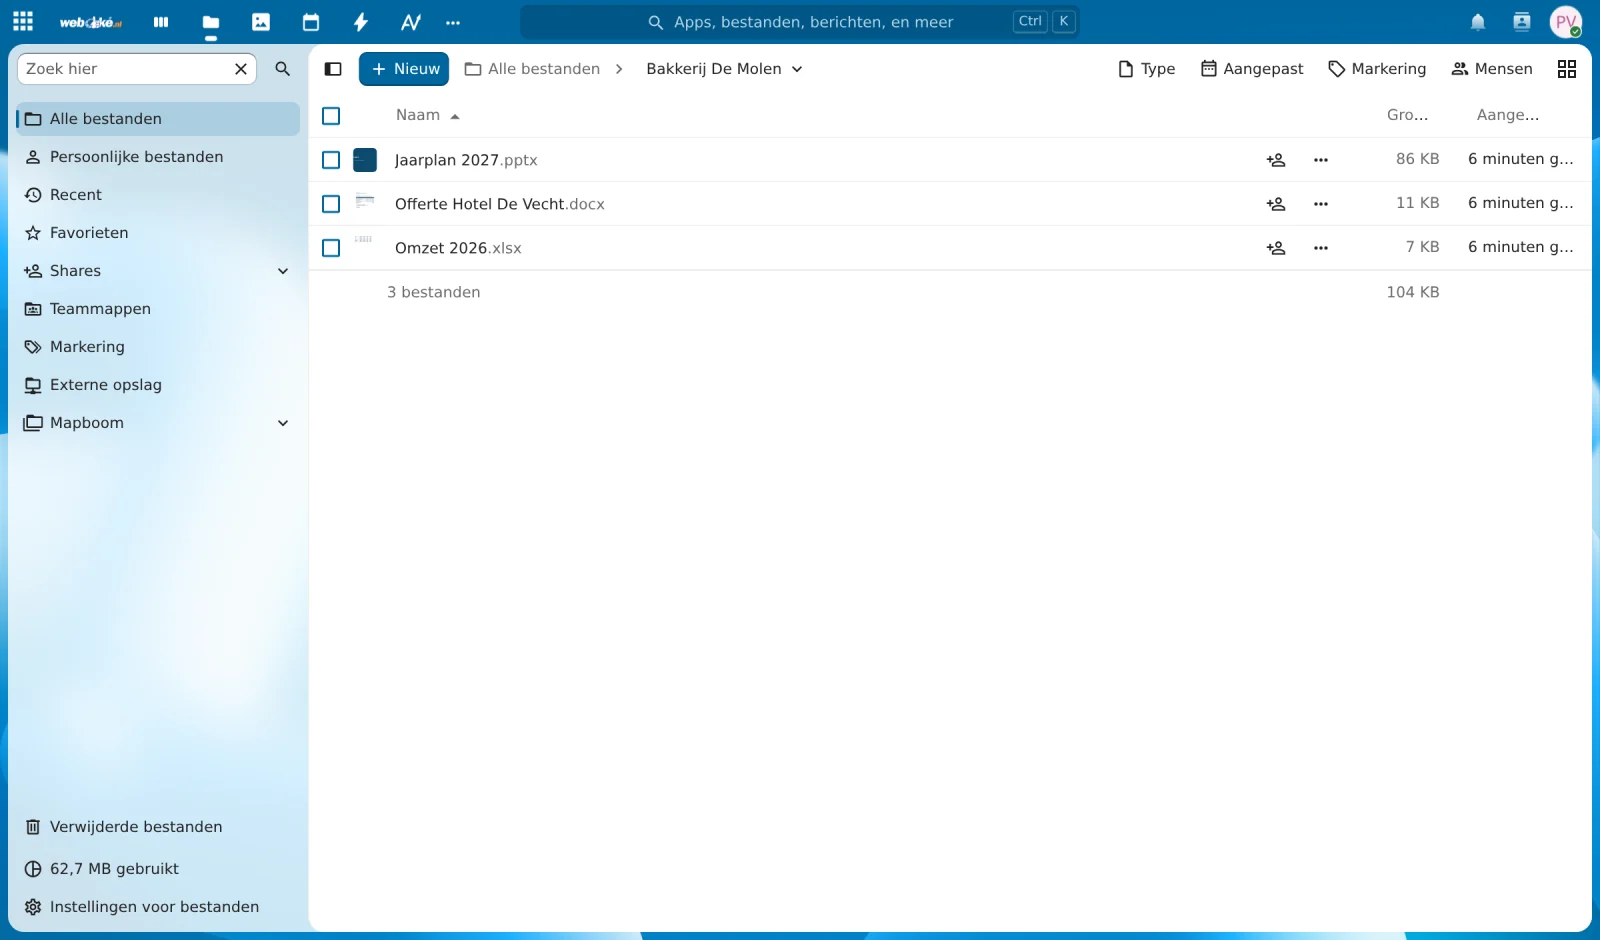
Task: Open Instellingen voor bestanden
Action: 158,907
